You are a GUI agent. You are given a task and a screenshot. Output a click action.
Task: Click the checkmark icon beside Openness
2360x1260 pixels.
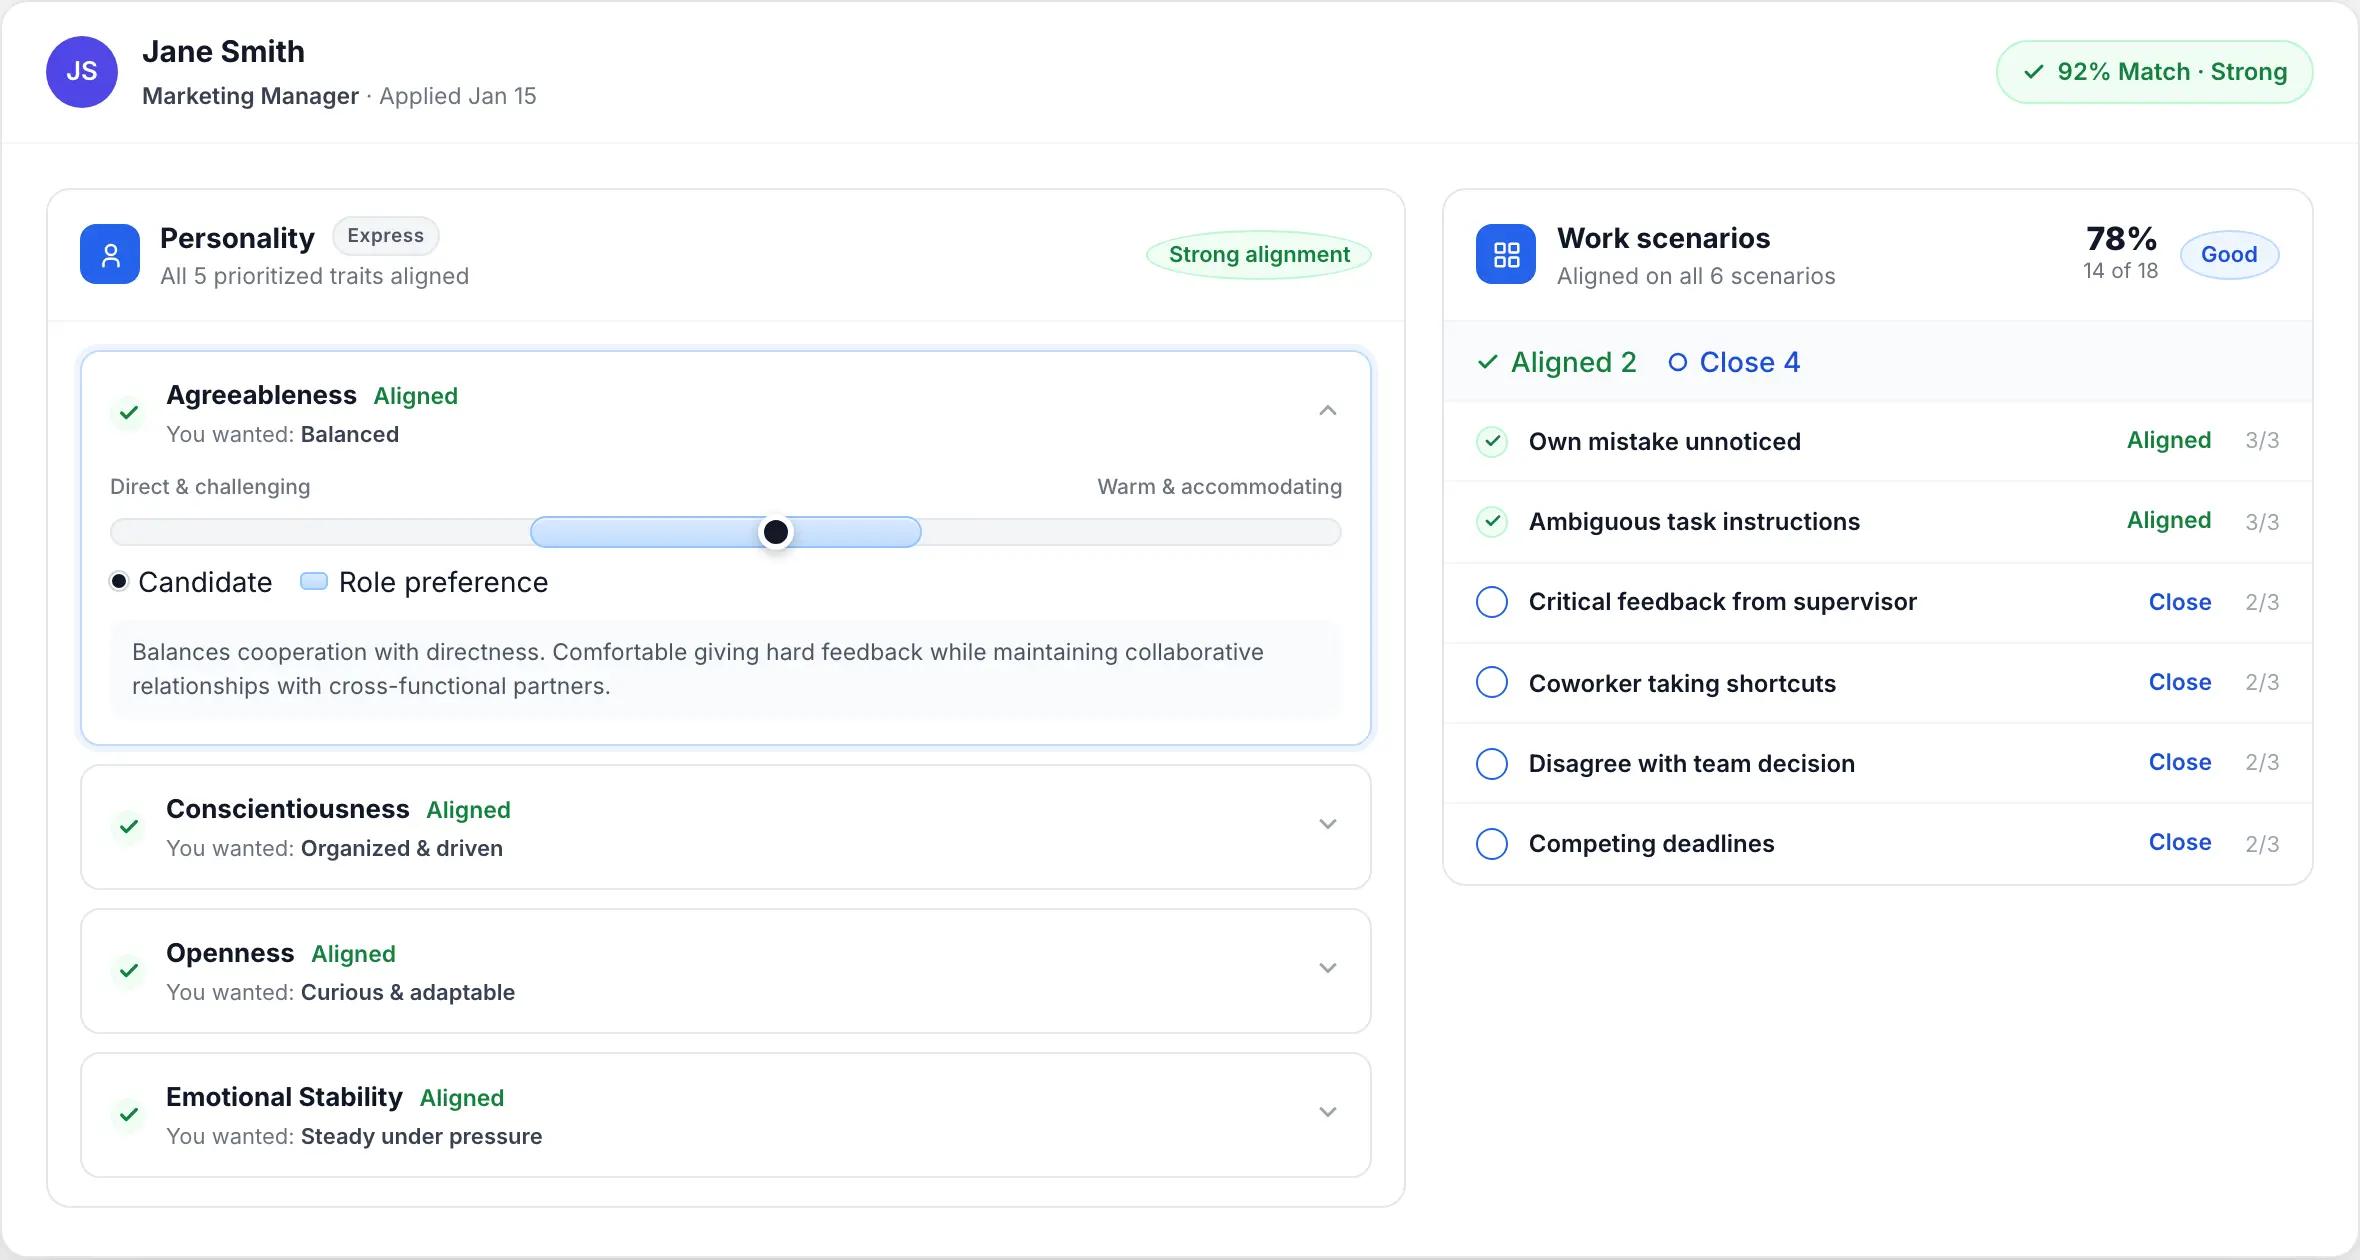pyautogui.click(x=129, y=970)
